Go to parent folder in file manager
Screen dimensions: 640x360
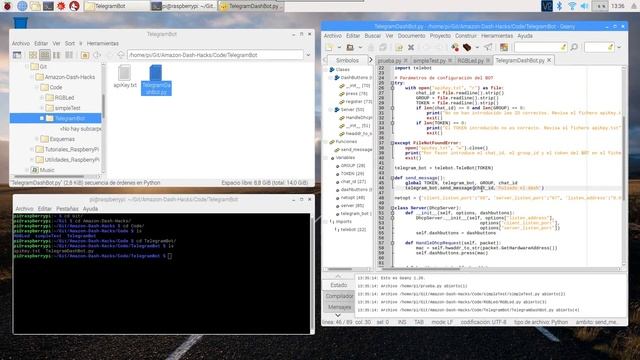(x=121, y=55)
